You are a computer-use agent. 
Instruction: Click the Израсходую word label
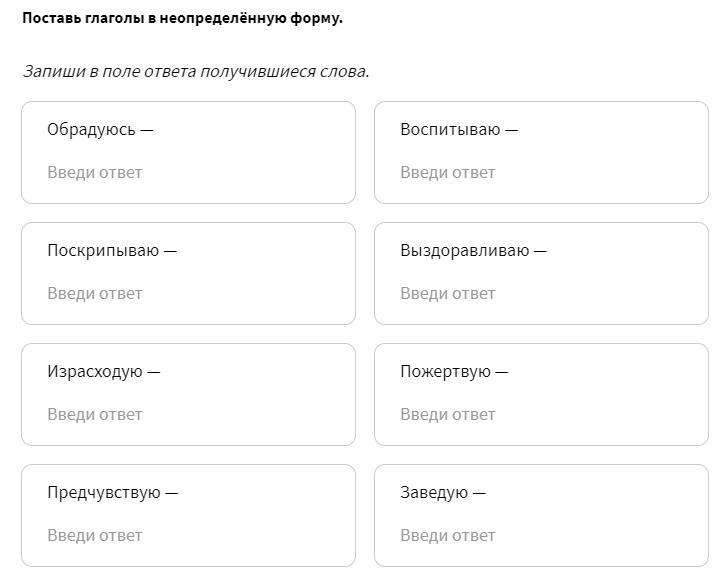(x=94, y=372)
